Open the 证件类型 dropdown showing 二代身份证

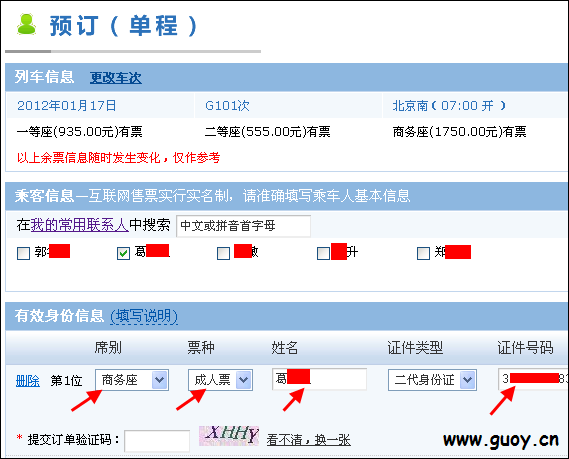point(467,380)
